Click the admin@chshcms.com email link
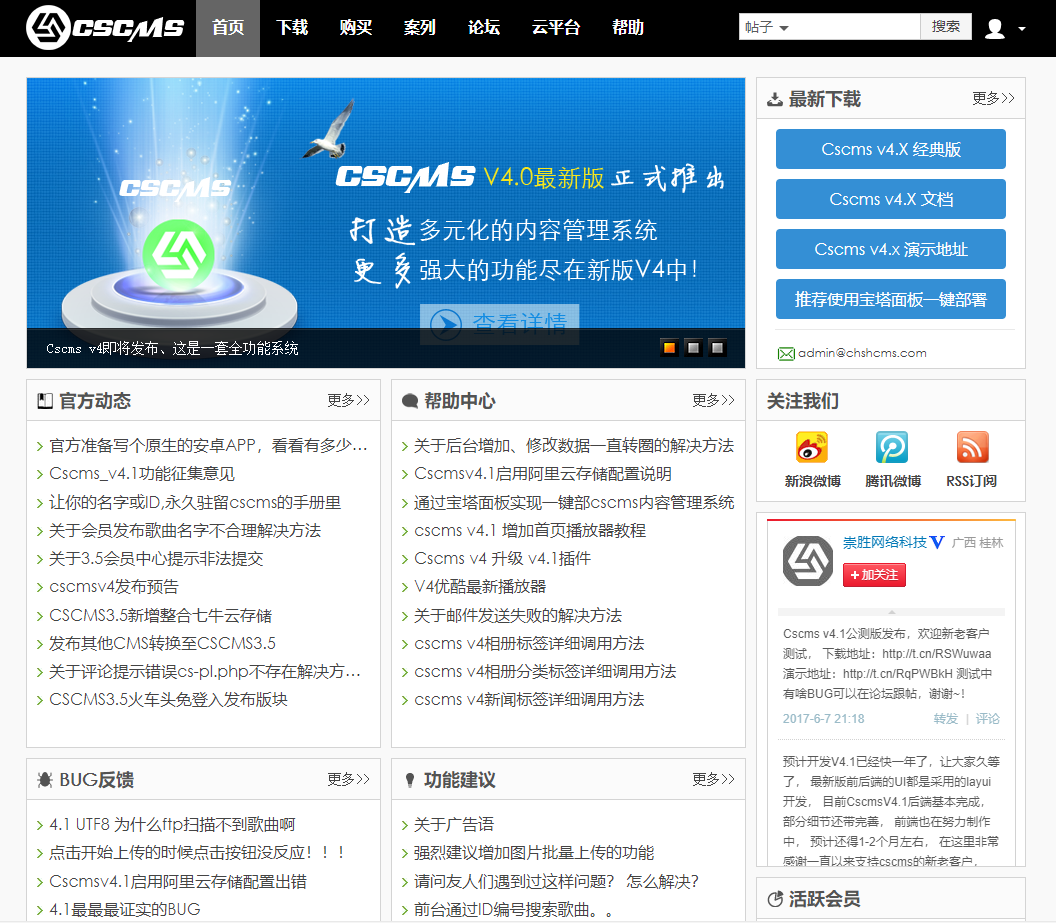The width and height of the screenshot is (1056, 923). pos(862,353)
